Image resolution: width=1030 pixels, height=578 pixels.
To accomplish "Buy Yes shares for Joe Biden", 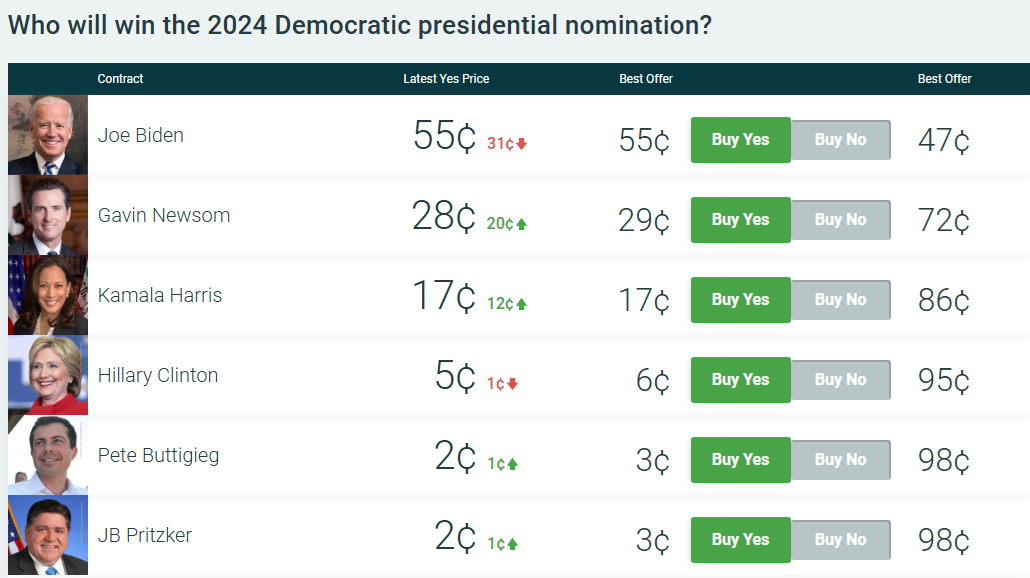I will [x=740, y=140].
